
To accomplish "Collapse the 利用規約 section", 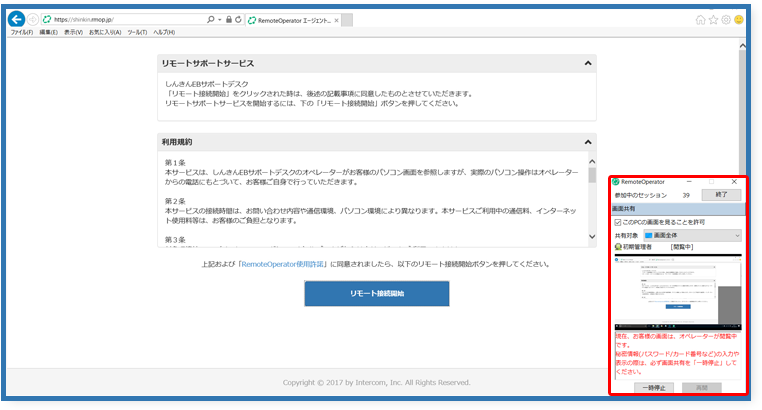I will (x=588, y=142).
